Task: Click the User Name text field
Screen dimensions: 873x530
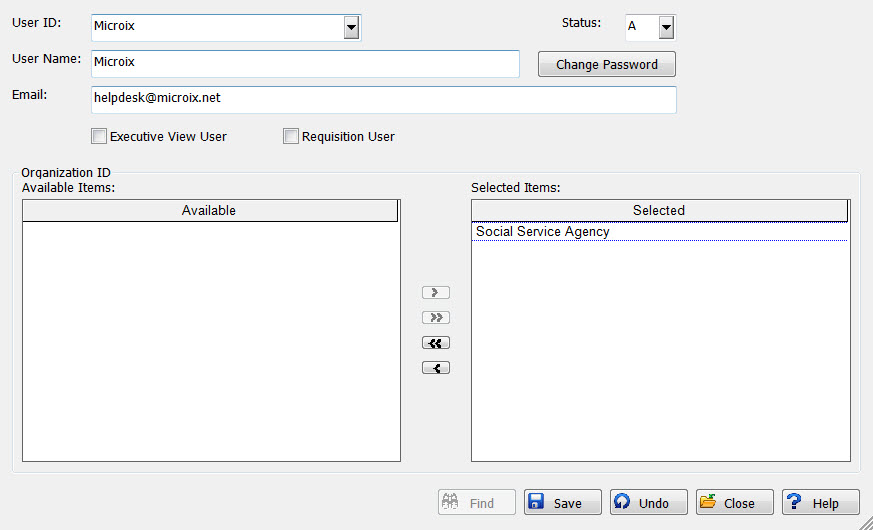Action: click(x=305, y=63)
